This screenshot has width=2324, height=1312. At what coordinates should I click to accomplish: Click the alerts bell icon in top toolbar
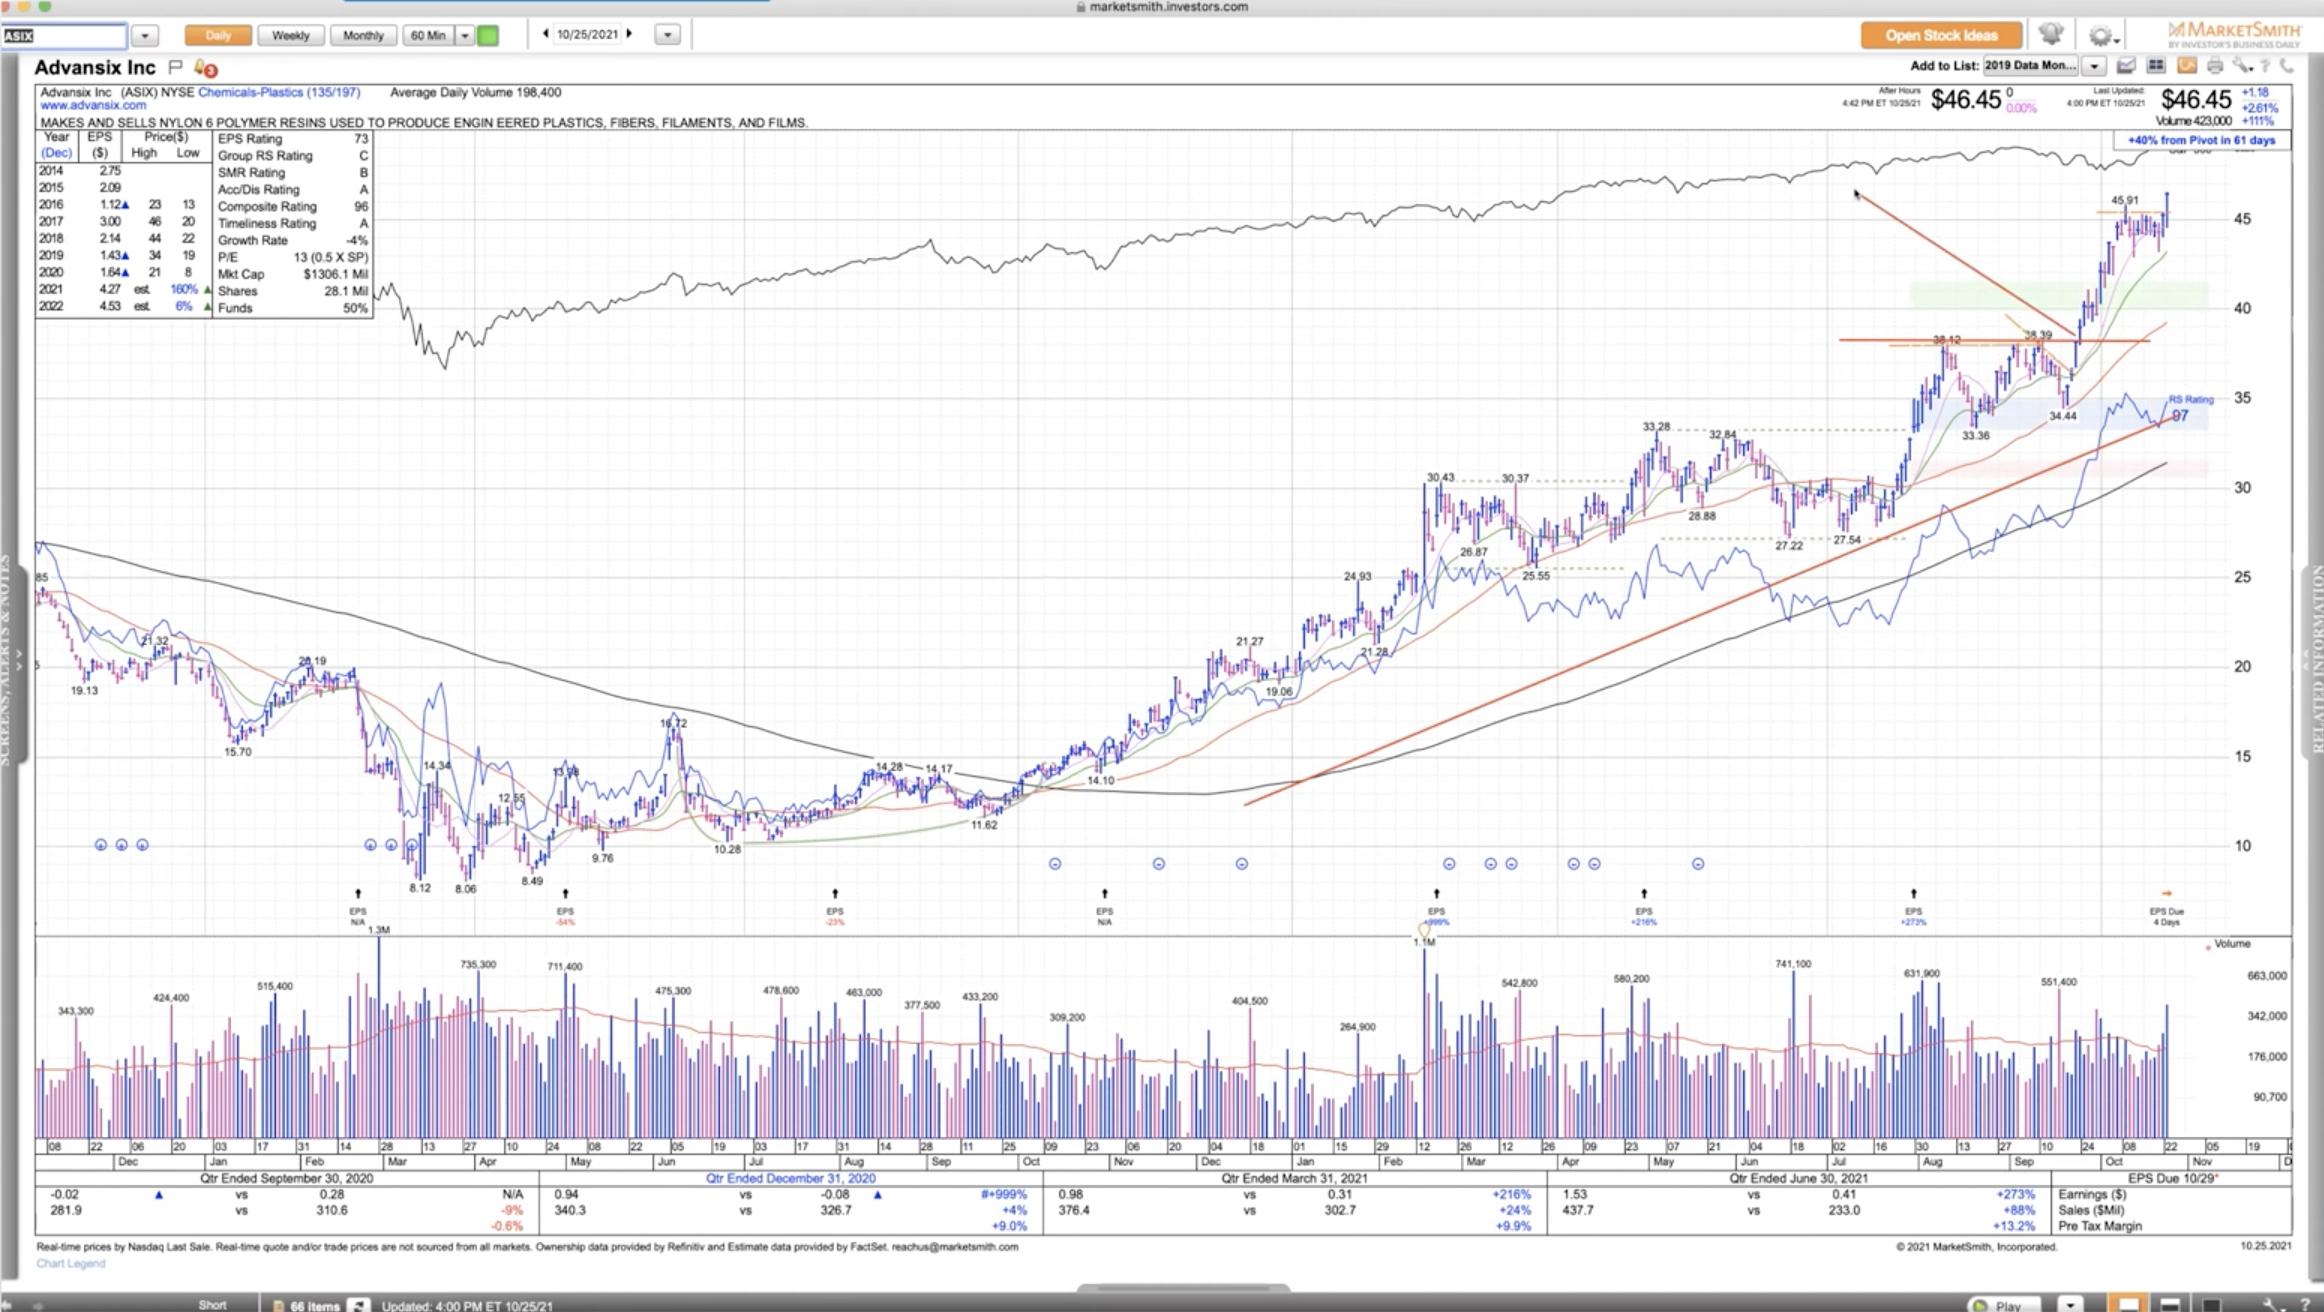coord(2051,34)
